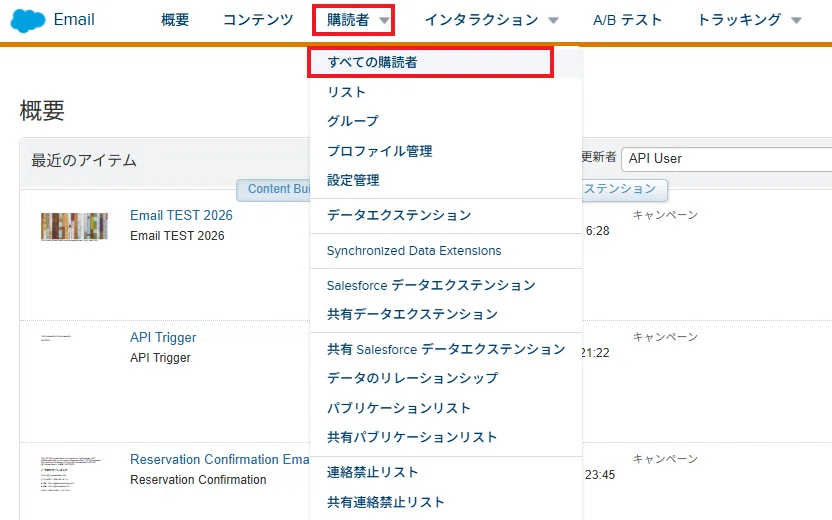
Task: Expand the トラッキング dropdown arrow
Action: pyautogui.click(x=796, y=21)
